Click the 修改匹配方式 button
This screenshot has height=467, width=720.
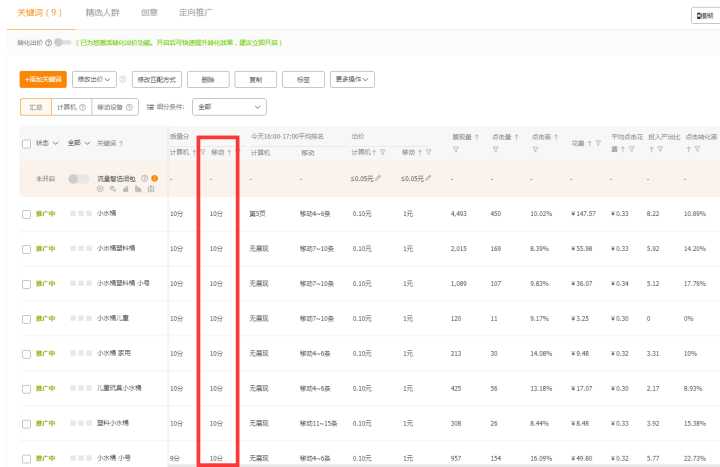point(157,79)
